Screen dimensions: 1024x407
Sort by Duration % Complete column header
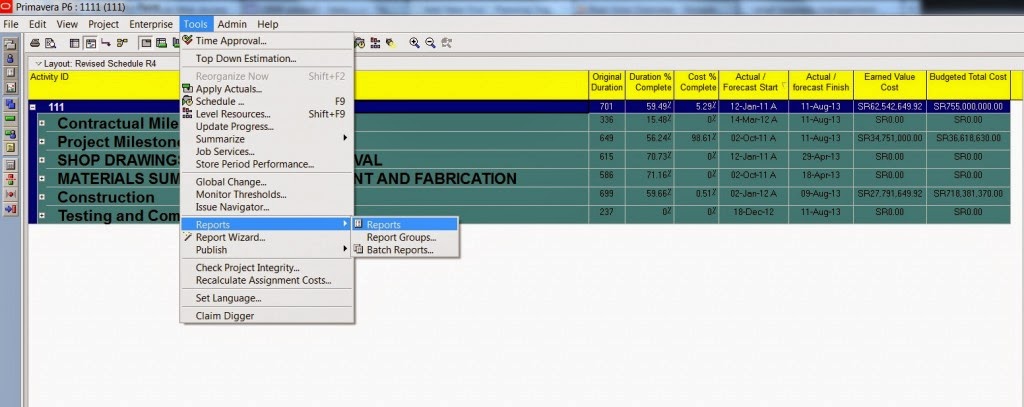[x=649, y=85]
